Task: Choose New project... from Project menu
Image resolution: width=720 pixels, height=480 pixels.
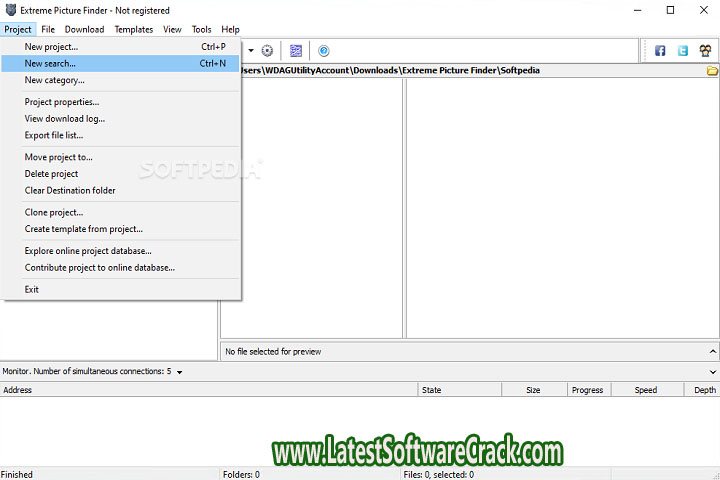Action: (x=121, y=47)
